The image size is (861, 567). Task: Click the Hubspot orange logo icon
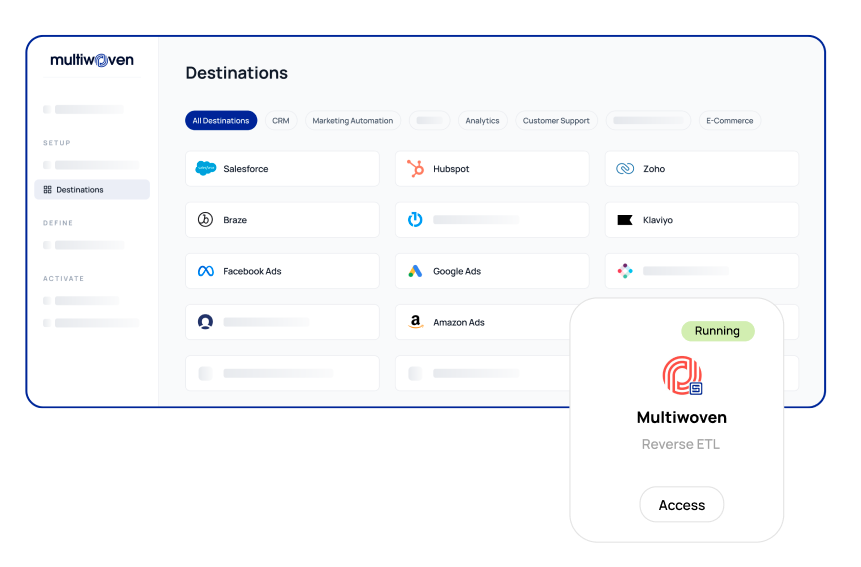point(416,168)
